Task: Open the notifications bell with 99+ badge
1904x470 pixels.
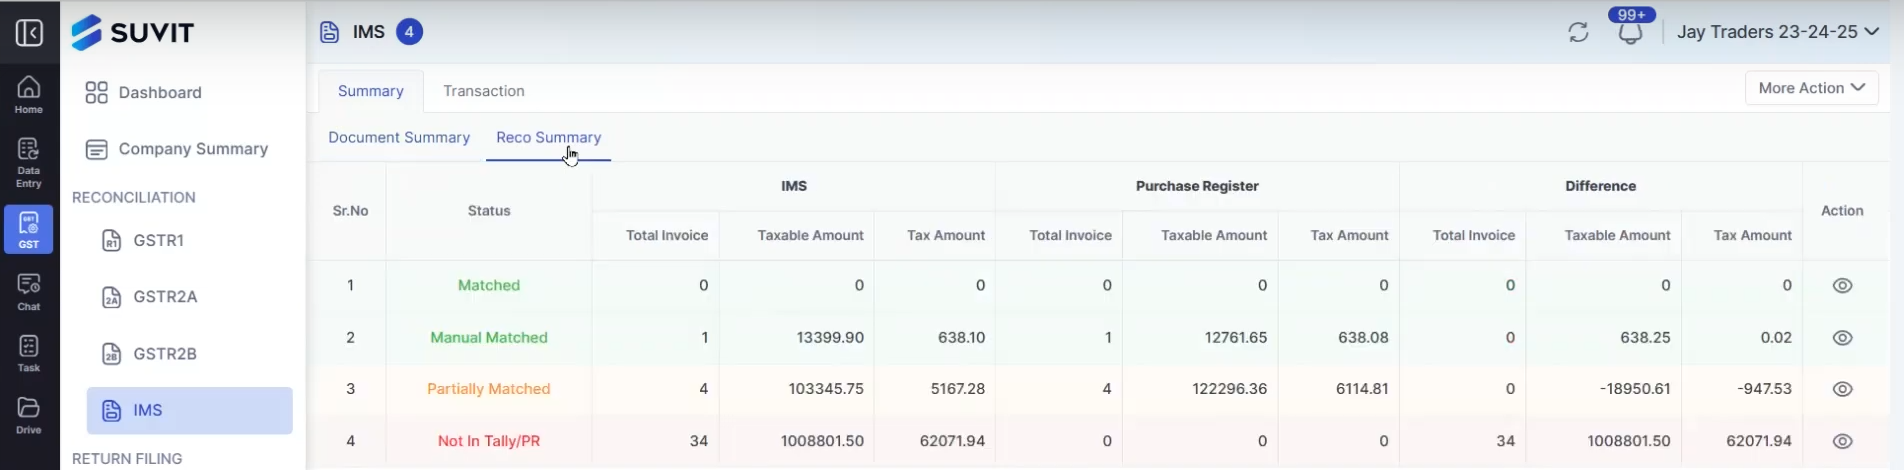Action: point(1630,33)
